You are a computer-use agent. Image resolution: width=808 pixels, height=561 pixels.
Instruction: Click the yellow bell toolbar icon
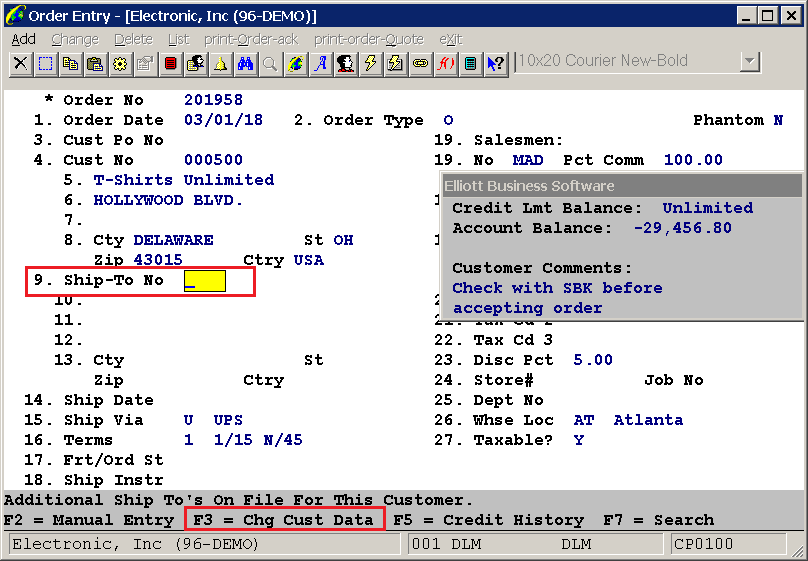[221, 64]
